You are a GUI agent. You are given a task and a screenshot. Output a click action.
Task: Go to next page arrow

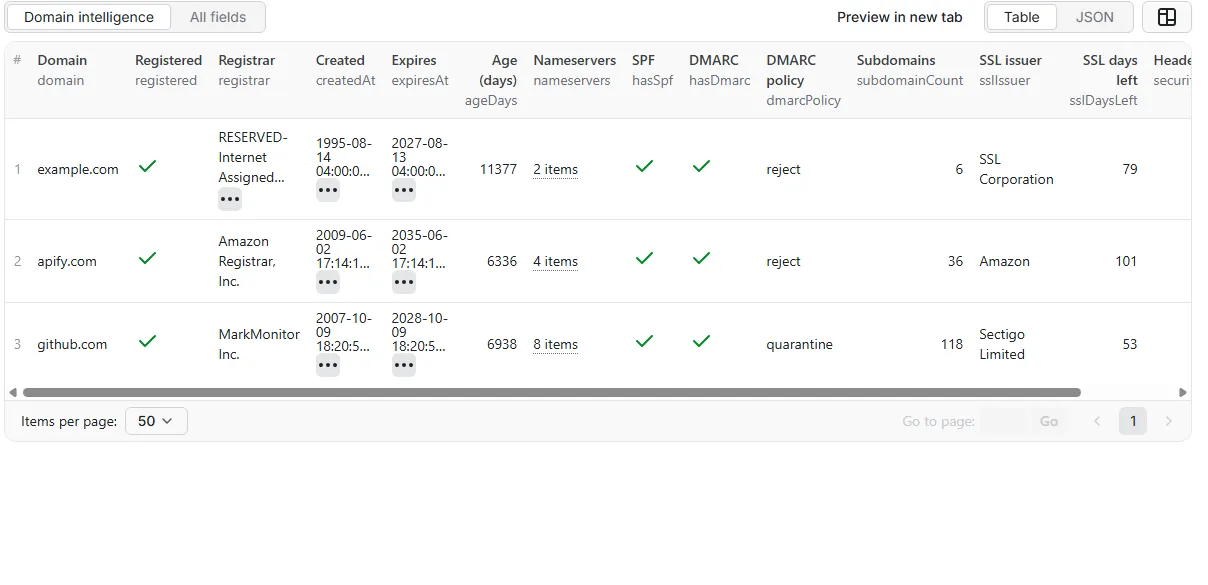(x=1168, y=421)
